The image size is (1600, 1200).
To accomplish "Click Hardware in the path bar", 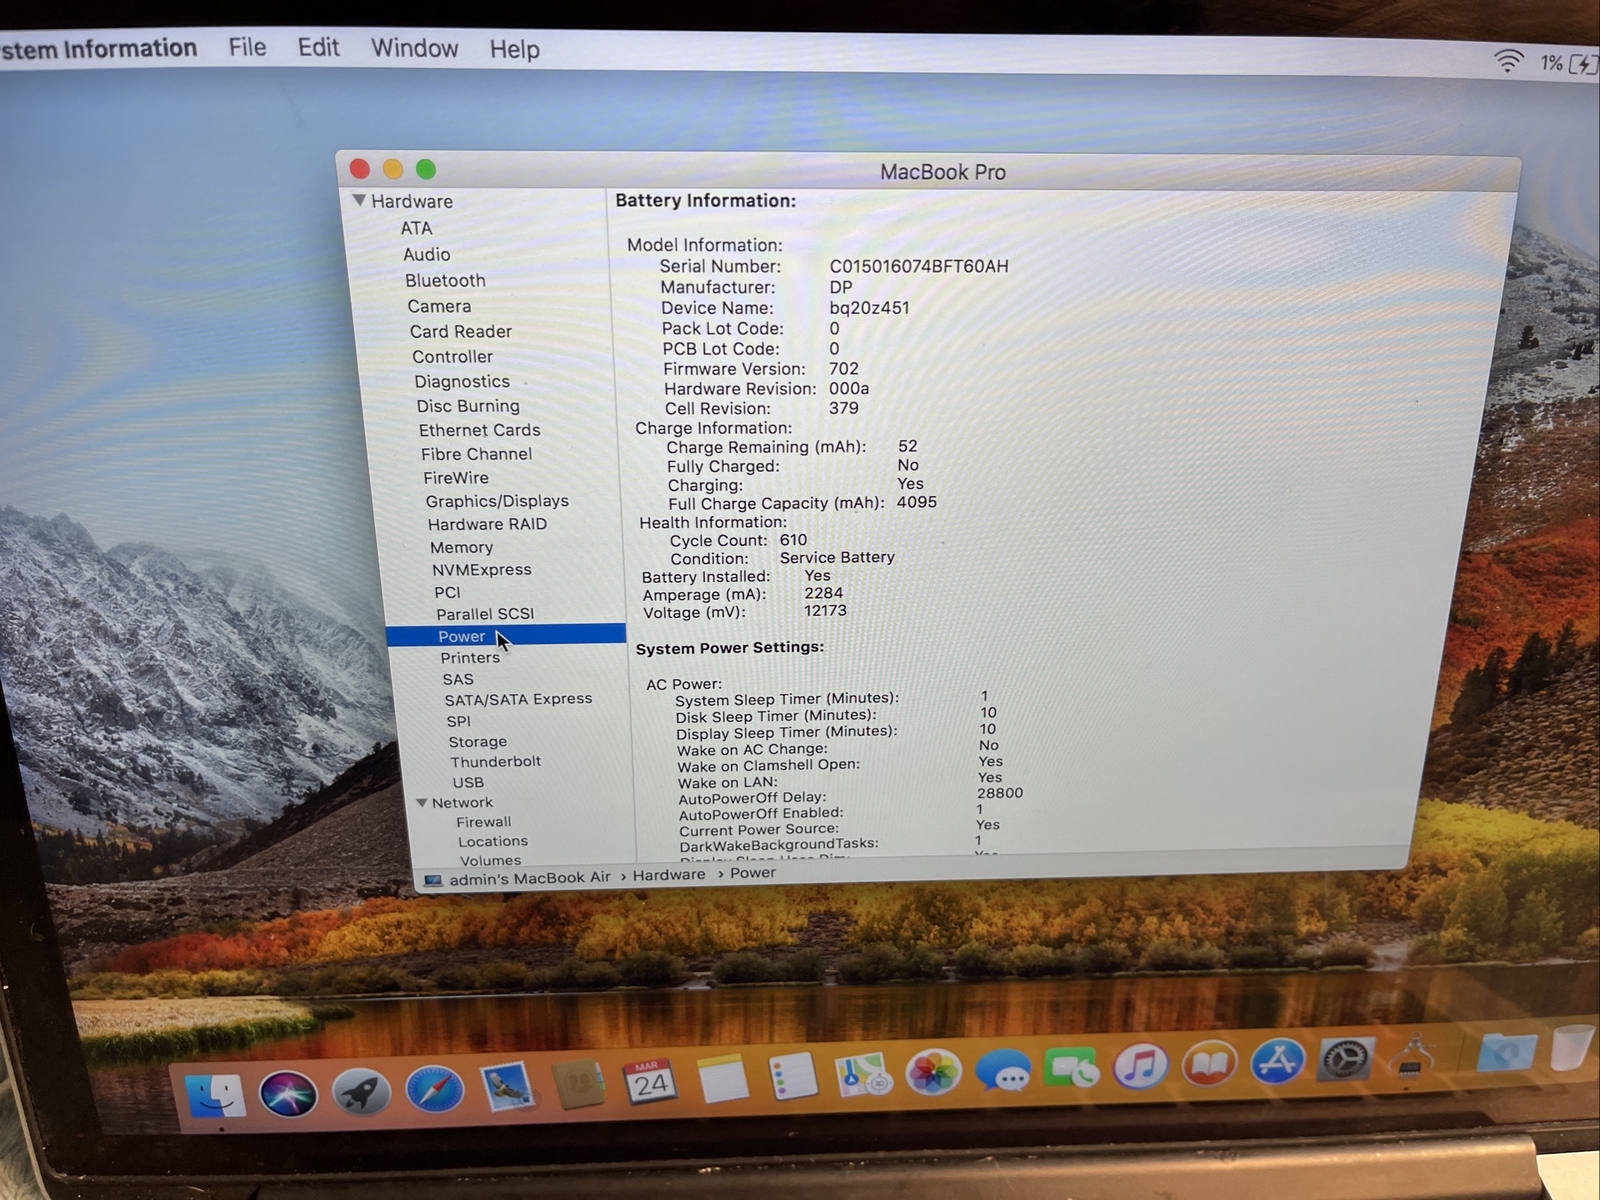I will [x=668, y=875].
